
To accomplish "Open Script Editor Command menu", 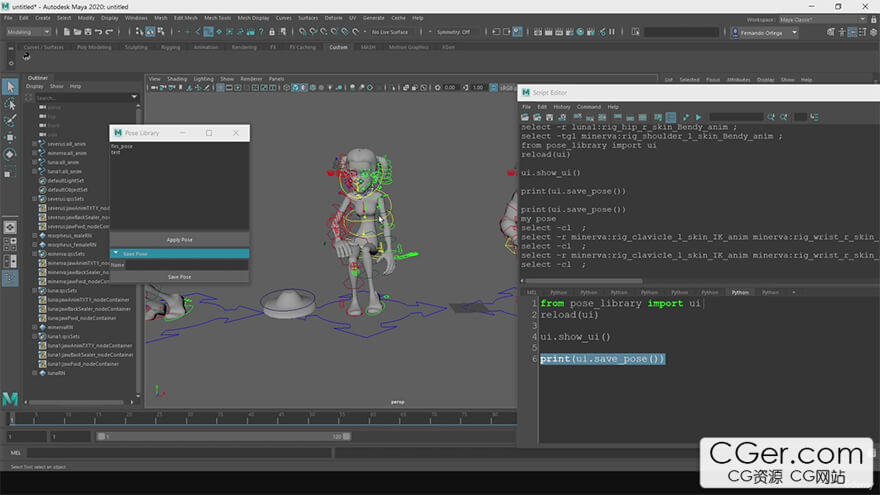I will [x=589, y=107].
